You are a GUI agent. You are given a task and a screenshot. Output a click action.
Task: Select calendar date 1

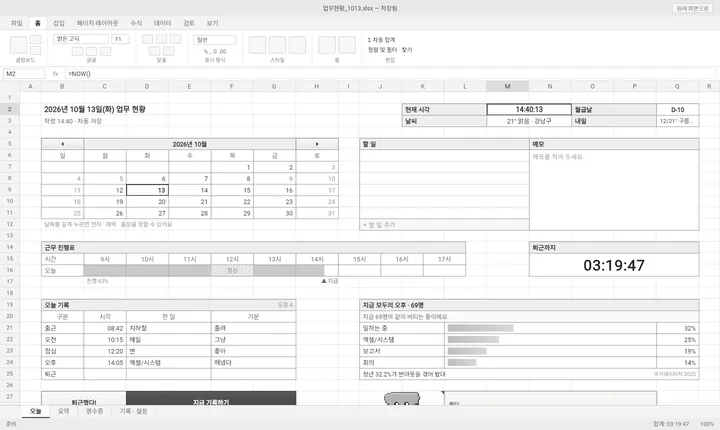click(232, 167)
